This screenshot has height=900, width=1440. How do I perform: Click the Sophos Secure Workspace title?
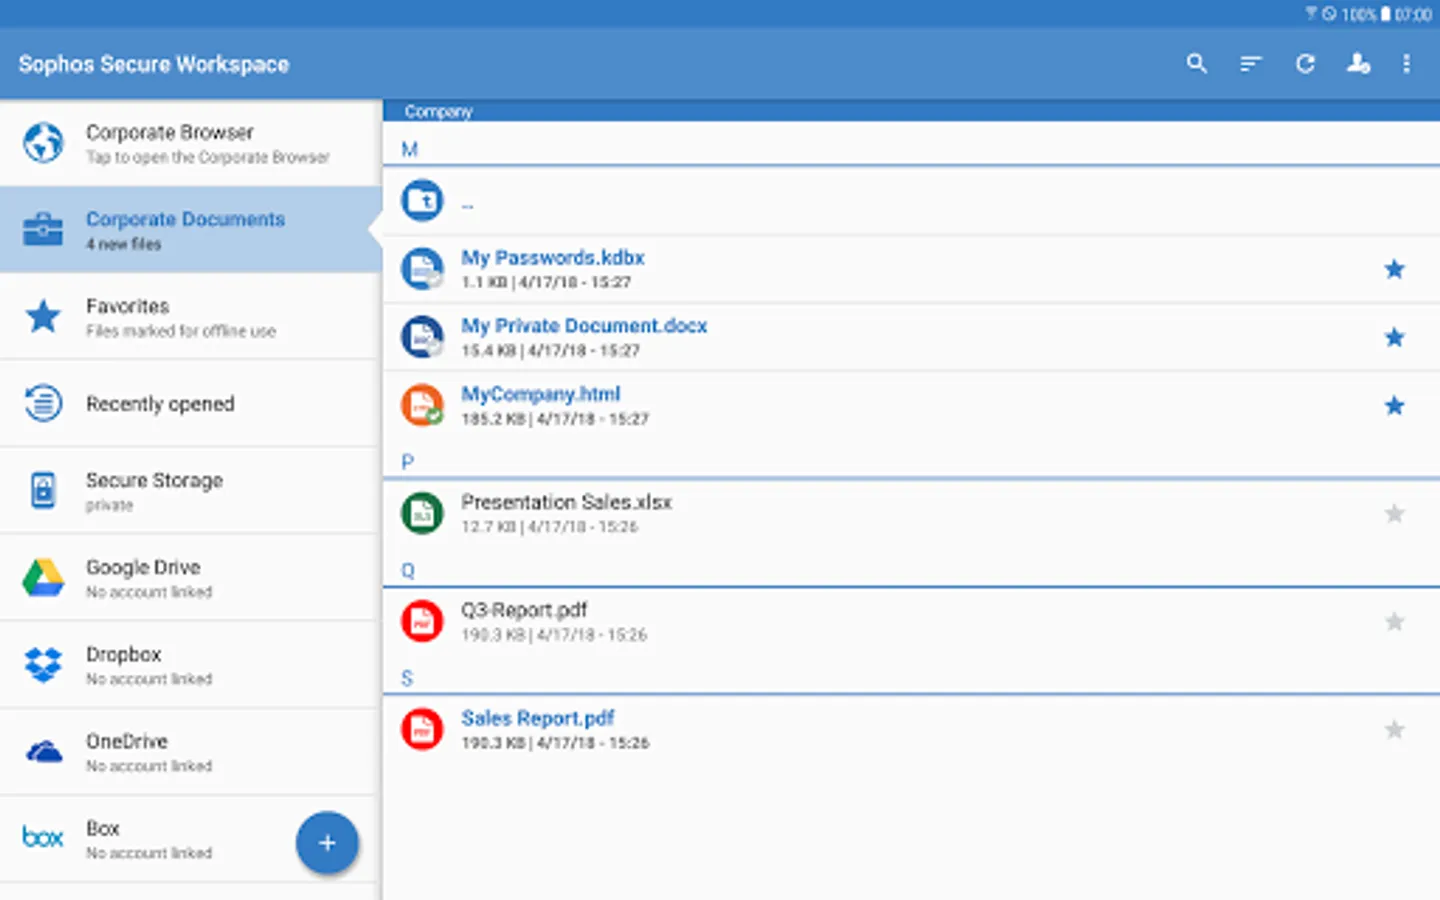tap(154, 64)
